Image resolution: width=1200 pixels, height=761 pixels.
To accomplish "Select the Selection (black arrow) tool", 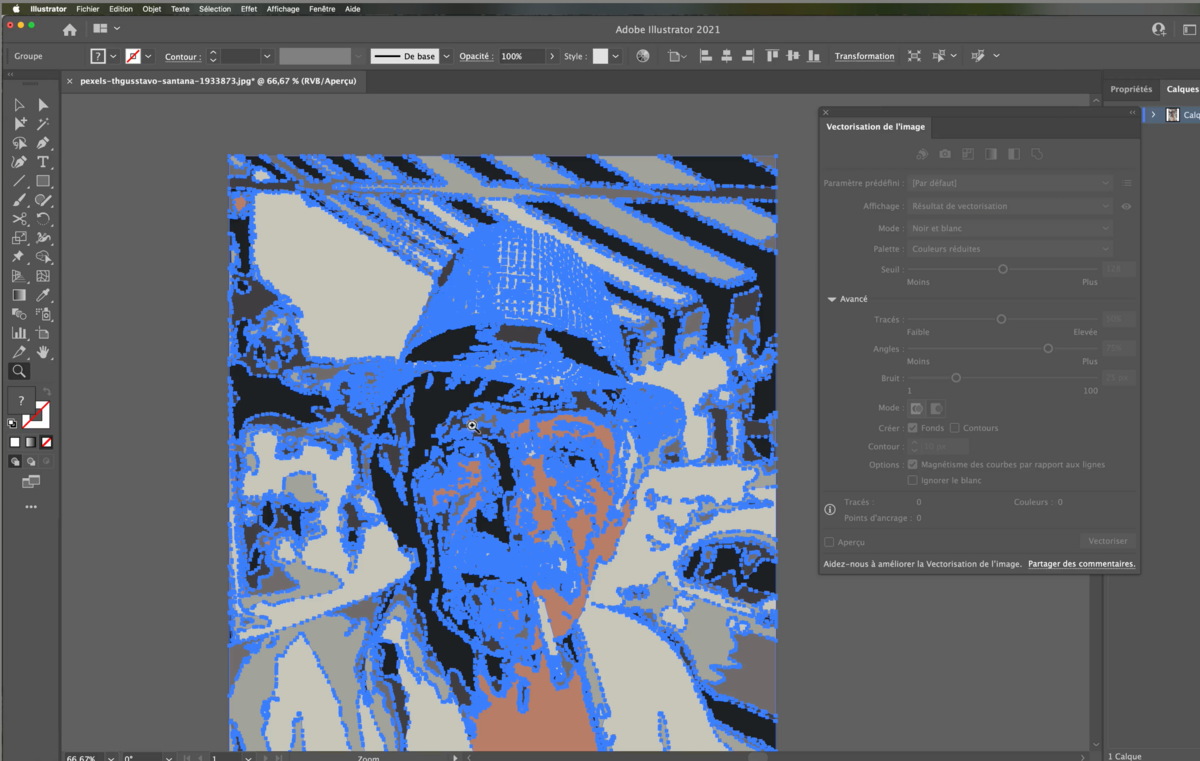I will coord(19,105).
